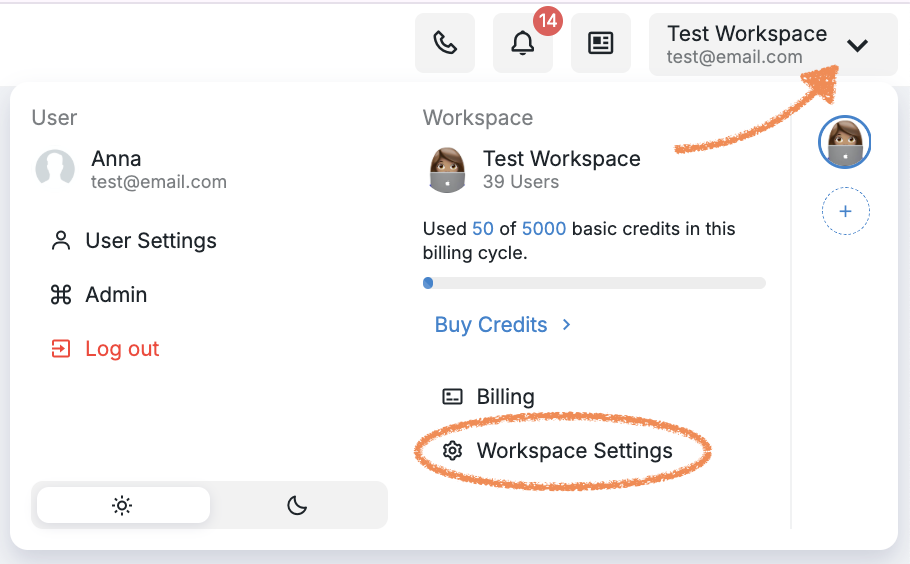Click the red Log out icon

[61, 349]
